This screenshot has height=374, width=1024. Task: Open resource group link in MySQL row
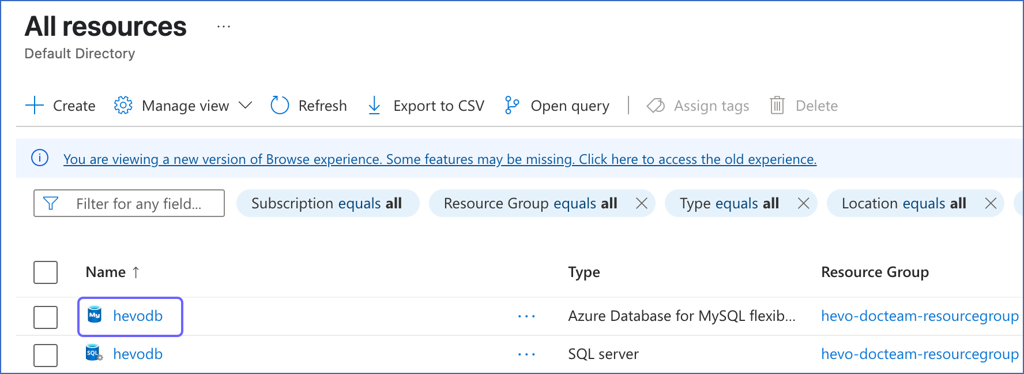click(920, 317)
